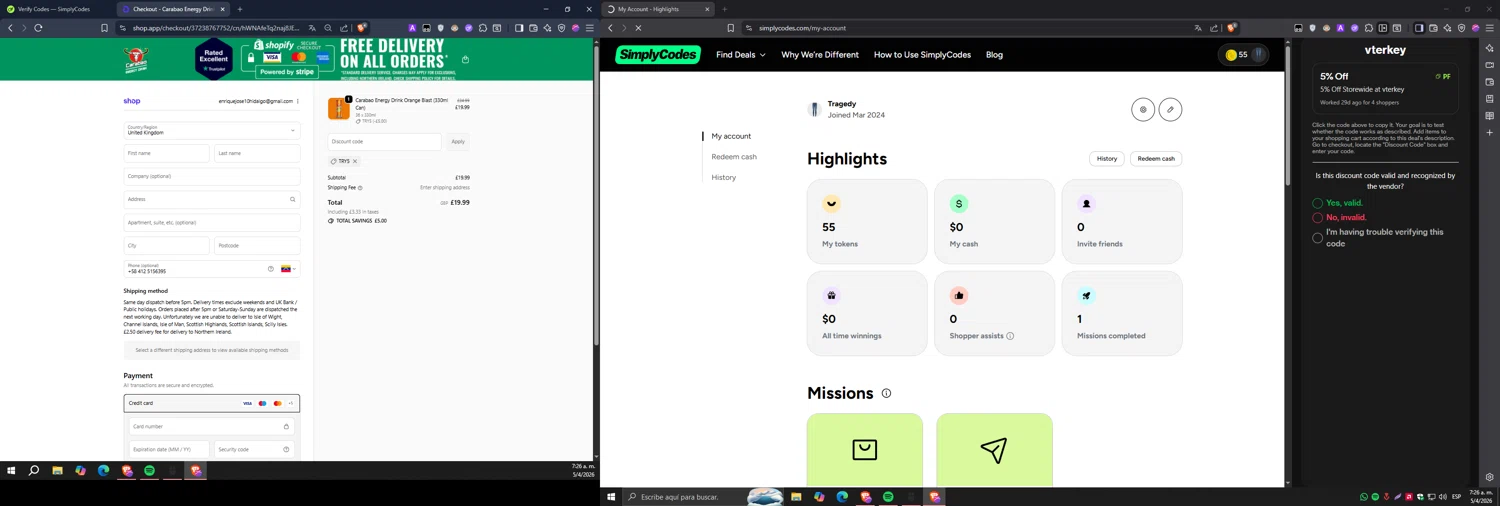Image resolution: width=1500 pixels, height=506 pixels.
Task: Select 'Redeem cash' in left sidebar
Action: [x=734, y=157]
